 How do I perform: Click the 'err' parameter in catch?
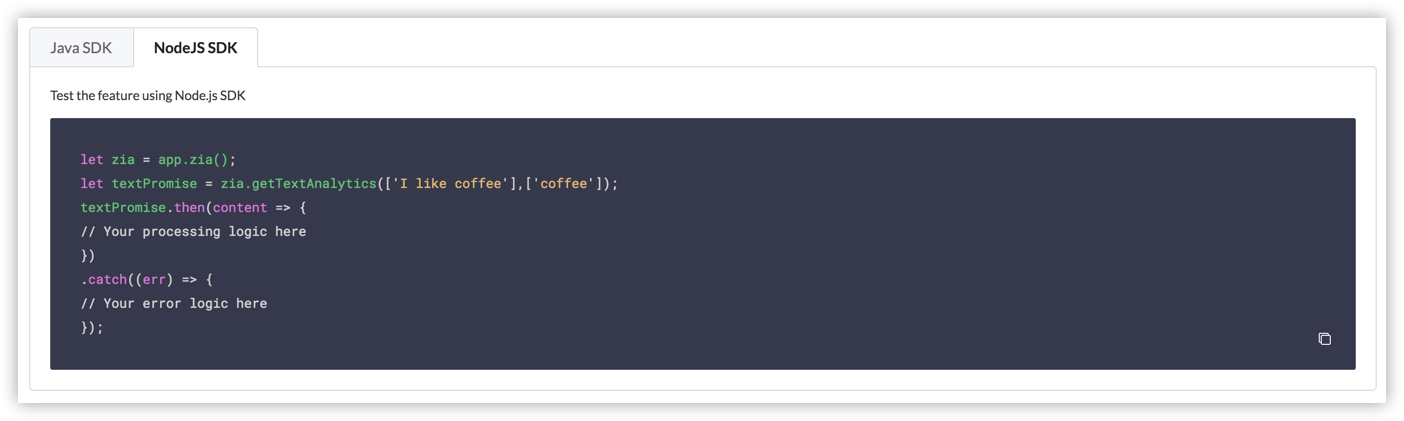[x=155, y=280]
